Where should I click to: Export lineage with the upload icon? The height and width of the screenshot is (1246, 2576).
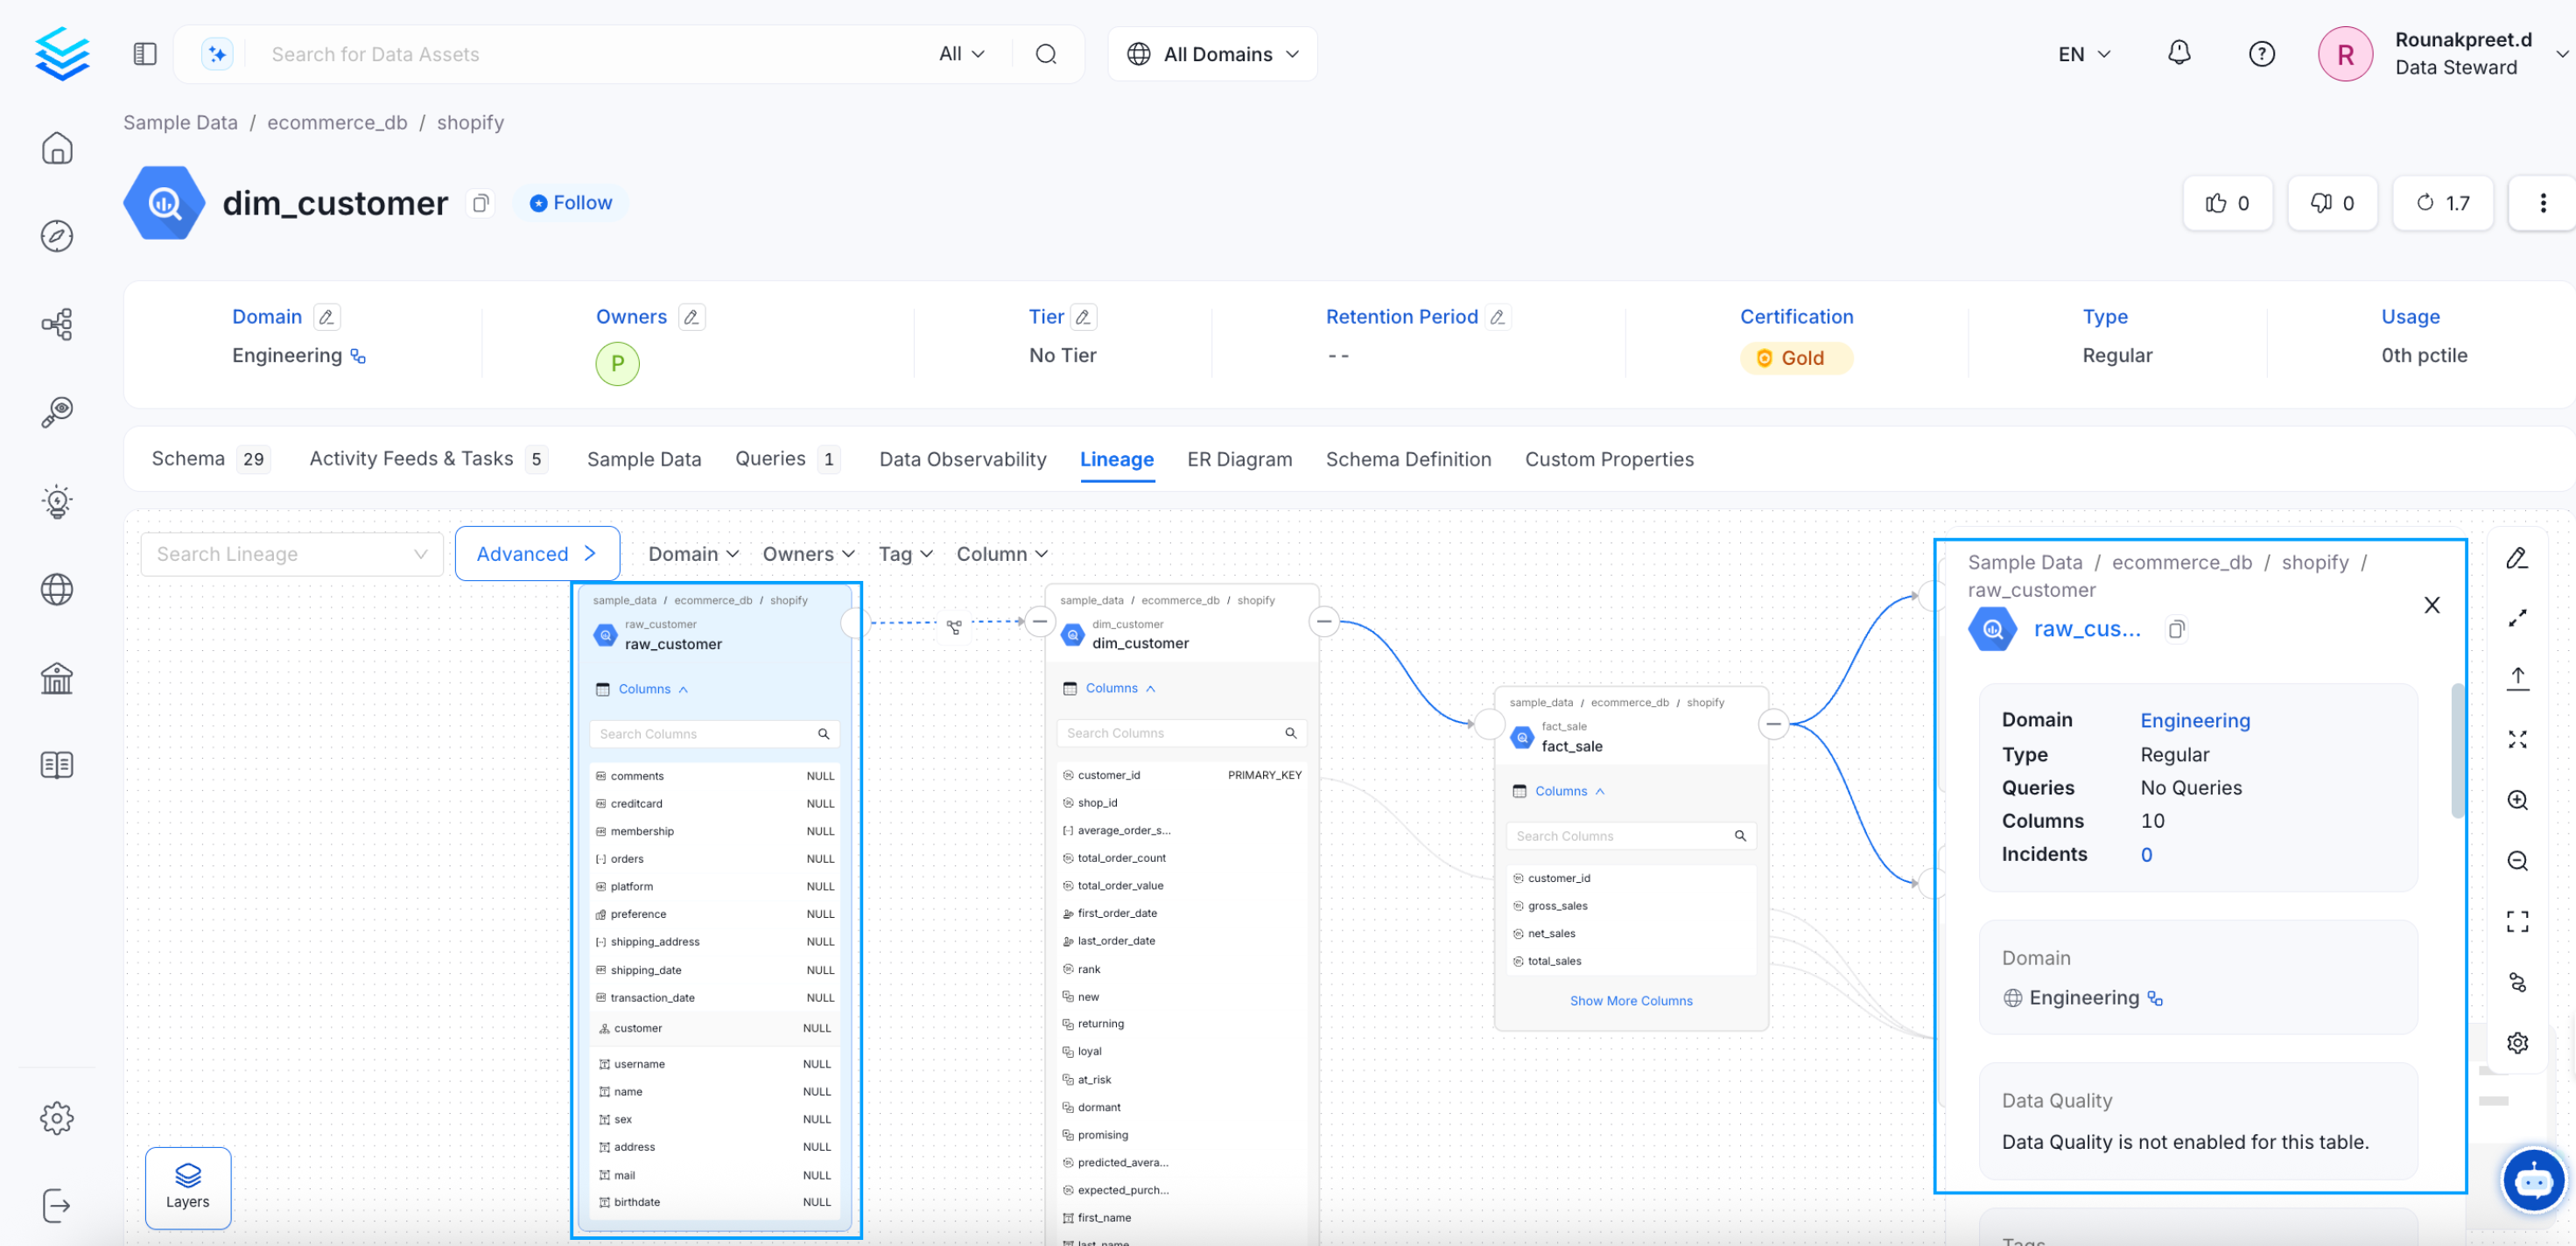click(x=2518, y=677)
